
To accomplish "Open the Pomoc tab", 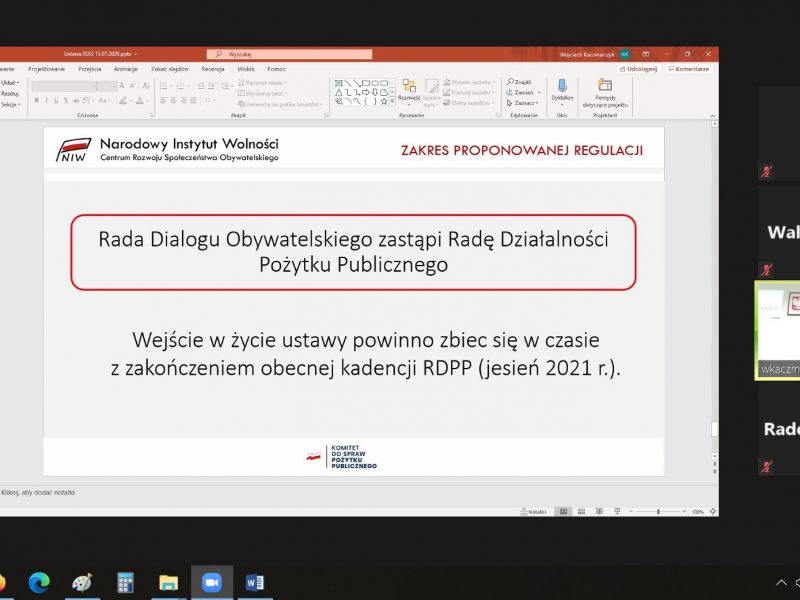I will (276, 69).
